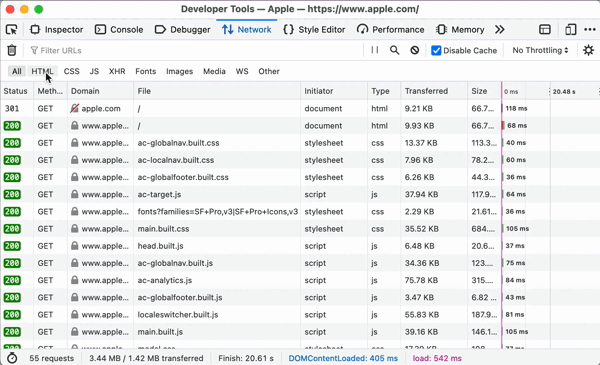The width and height of the screenshot is (600, 365).
Task: Filter requests by CSS
Action: (x=72, y=71)
